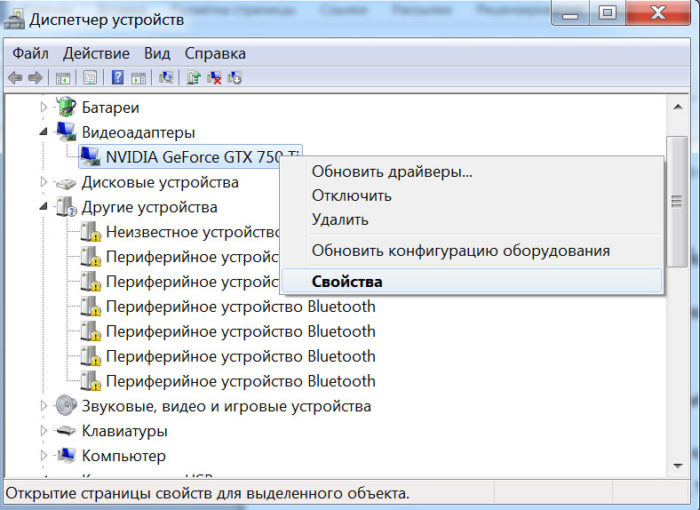Open the Файл menu

point(30,53)
